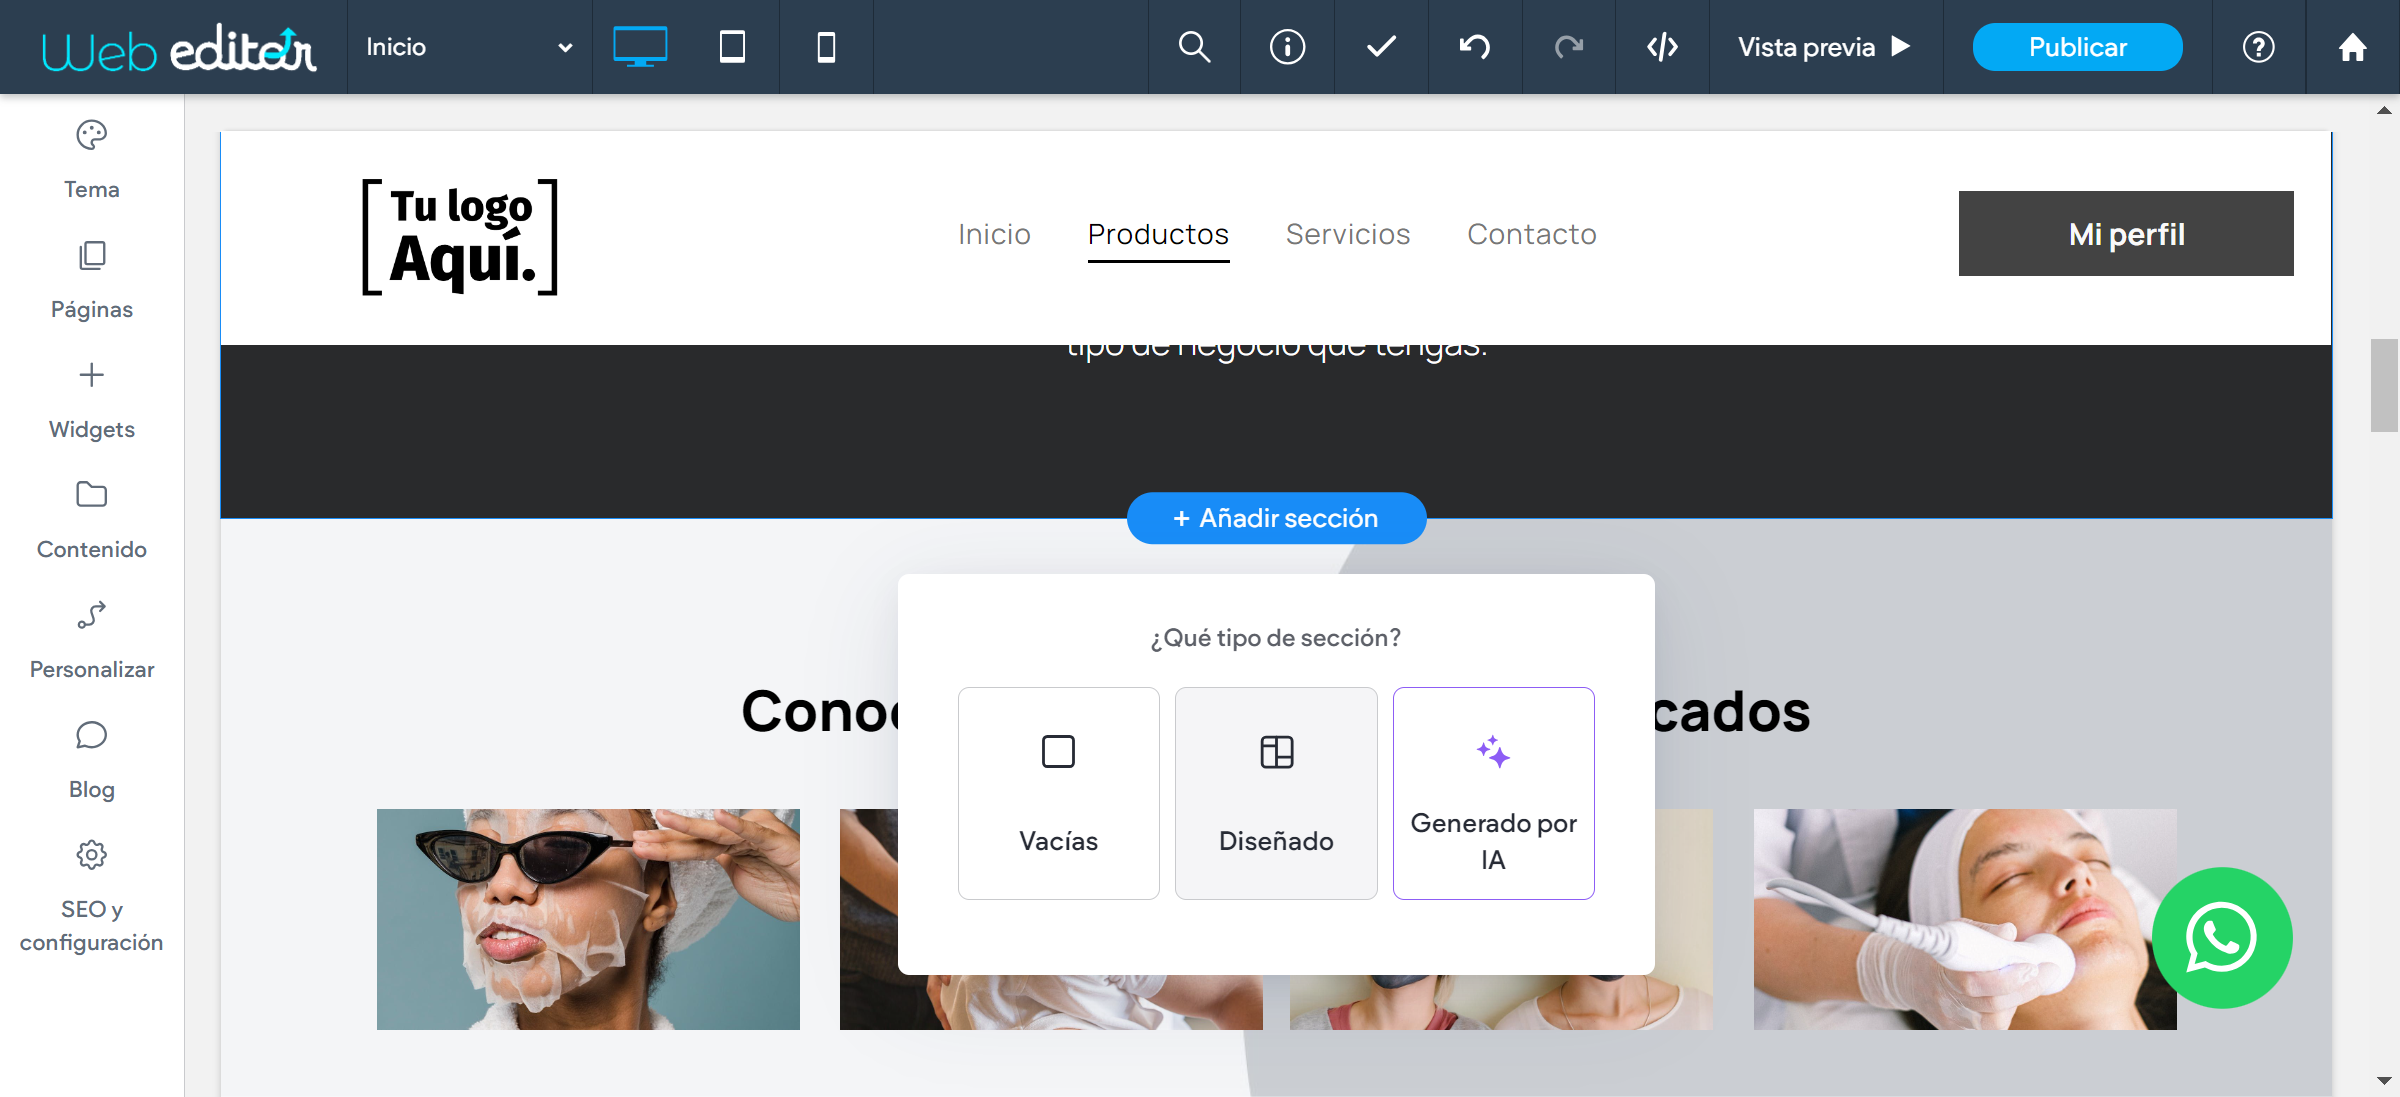Click the scrollbar up arrow
Image resolution: width=2400 pixels, height=1097 pixels.
(x=2384, y=110)
